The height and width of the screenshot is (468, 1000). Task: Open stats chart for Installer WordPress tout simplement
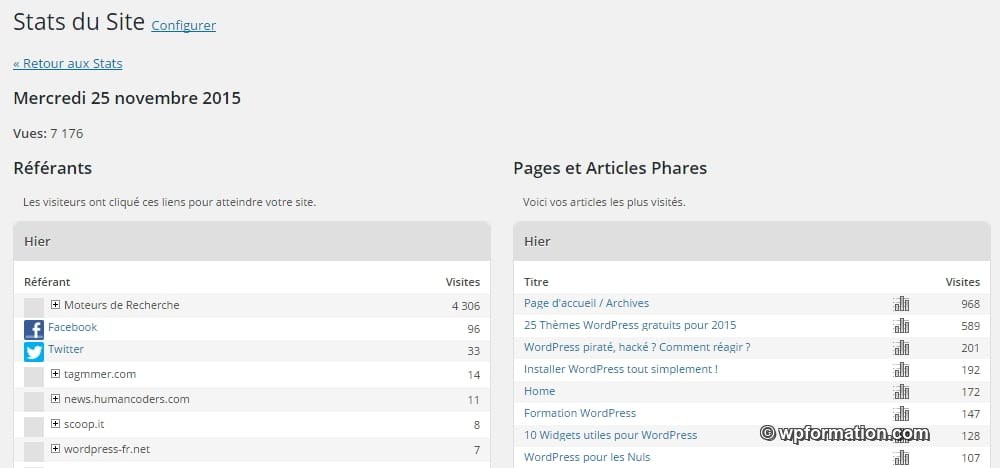[902, 370]
